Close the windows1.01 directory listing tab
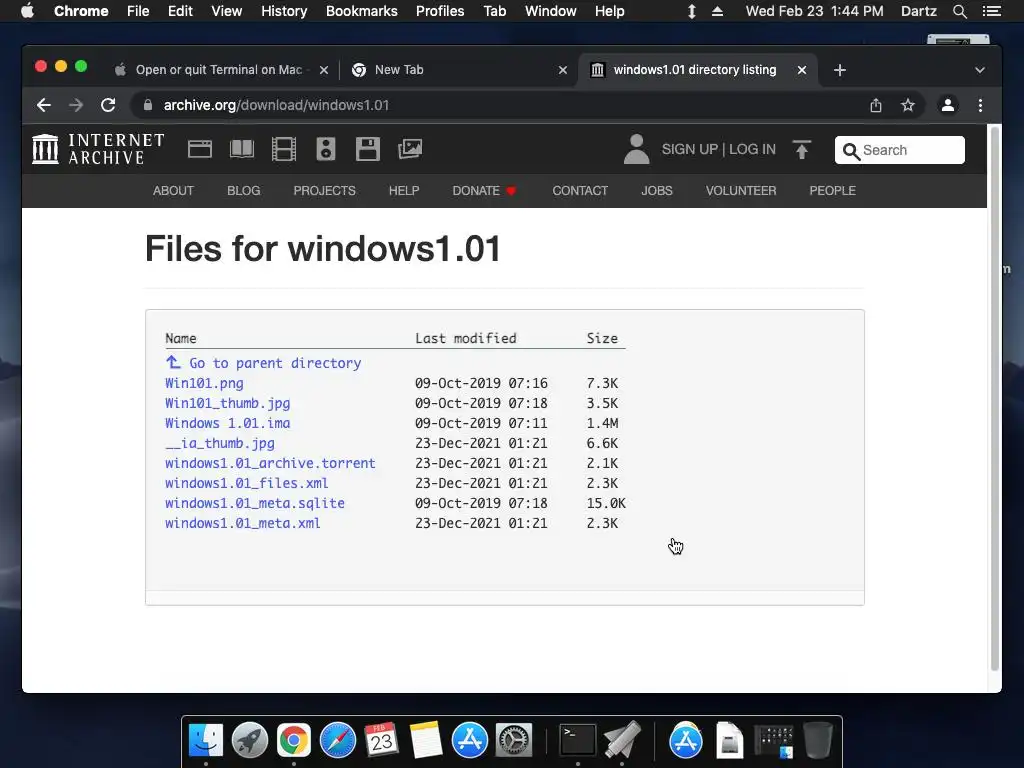Viewport: 1024px width, 768px height. tap(802, 70)
